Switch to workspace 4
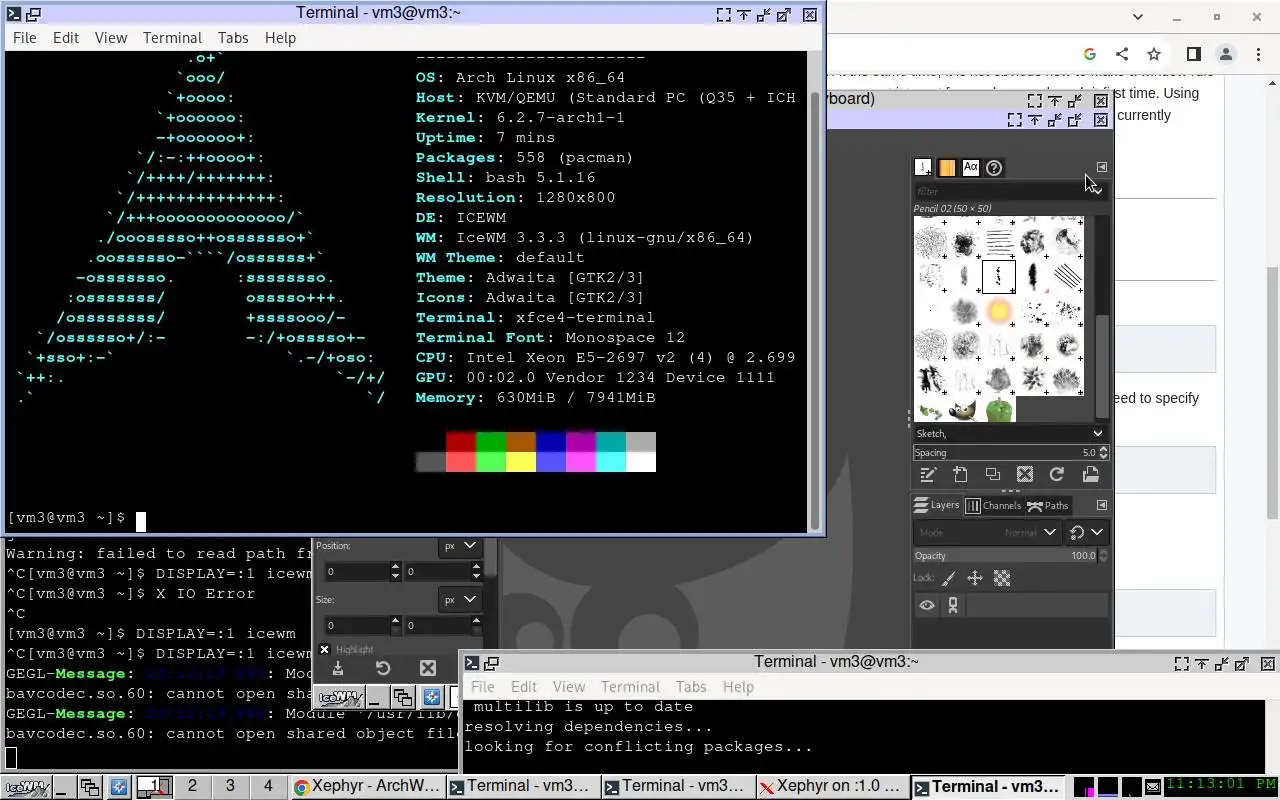 coord(268,786)
